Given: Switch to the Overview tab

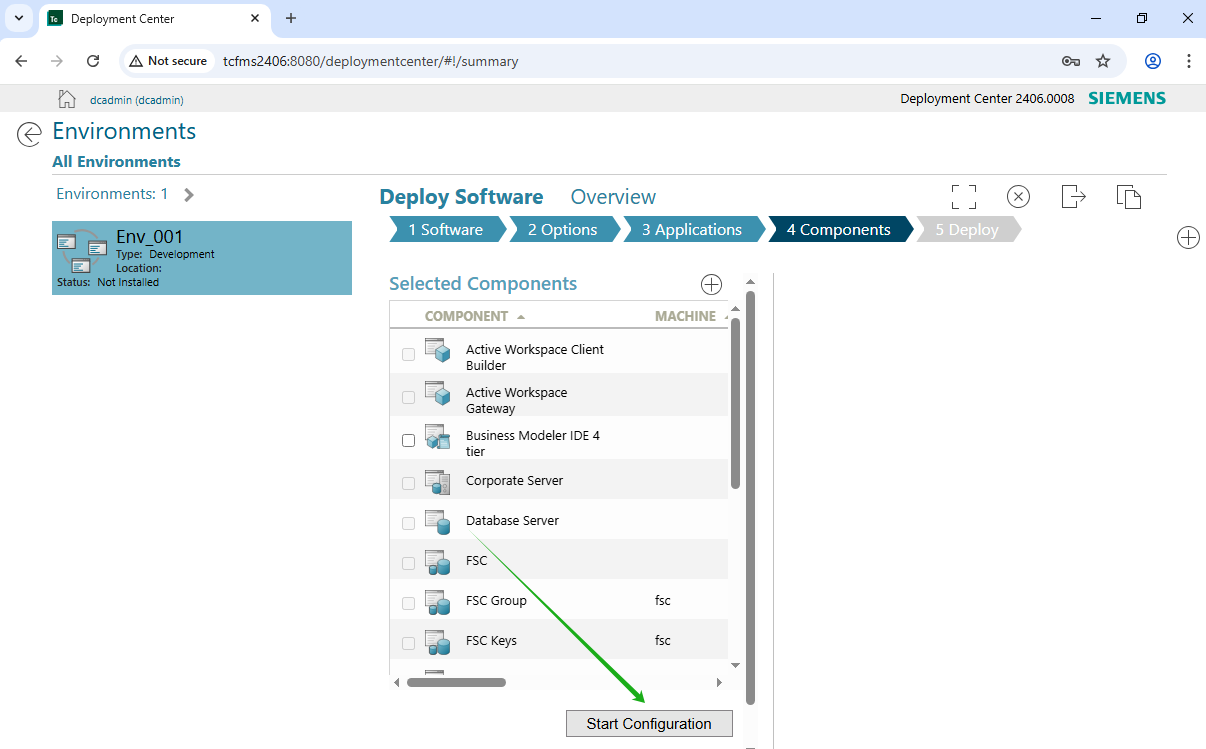Looking at the screenshot, I should coord(613,197).
